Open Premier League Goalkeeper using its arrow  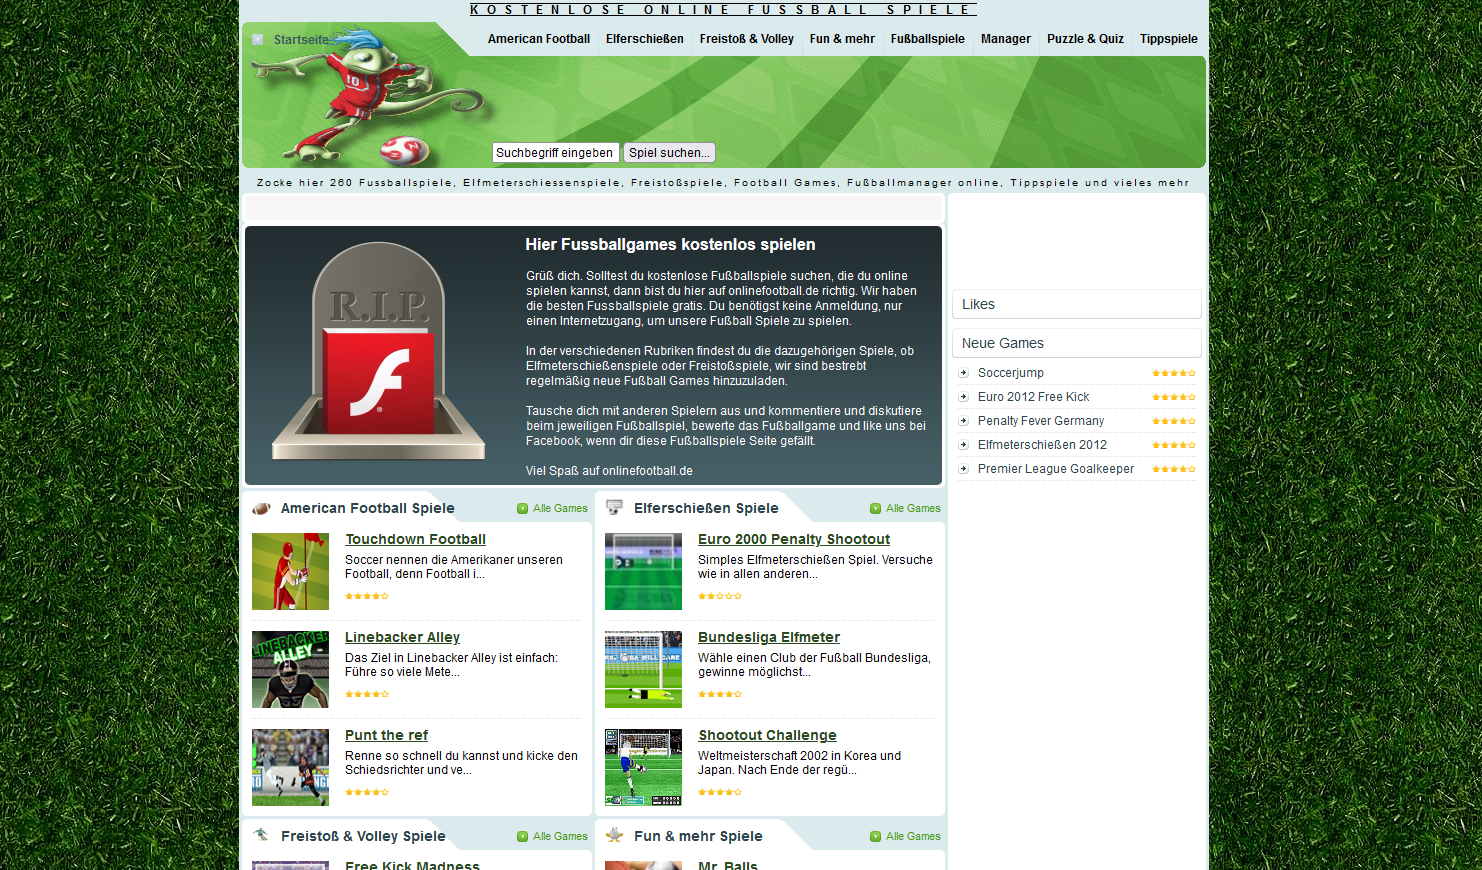tap(963, 468)
